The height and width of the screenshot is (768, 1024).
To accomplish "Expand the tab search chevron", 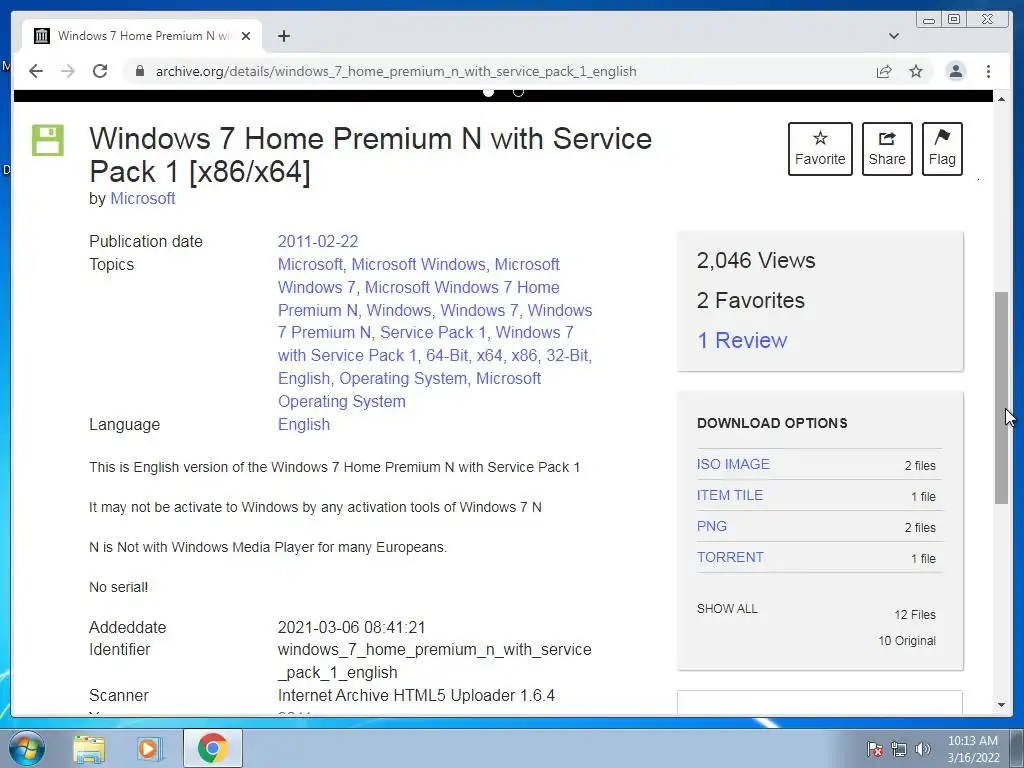I will (x=893, y=36).
